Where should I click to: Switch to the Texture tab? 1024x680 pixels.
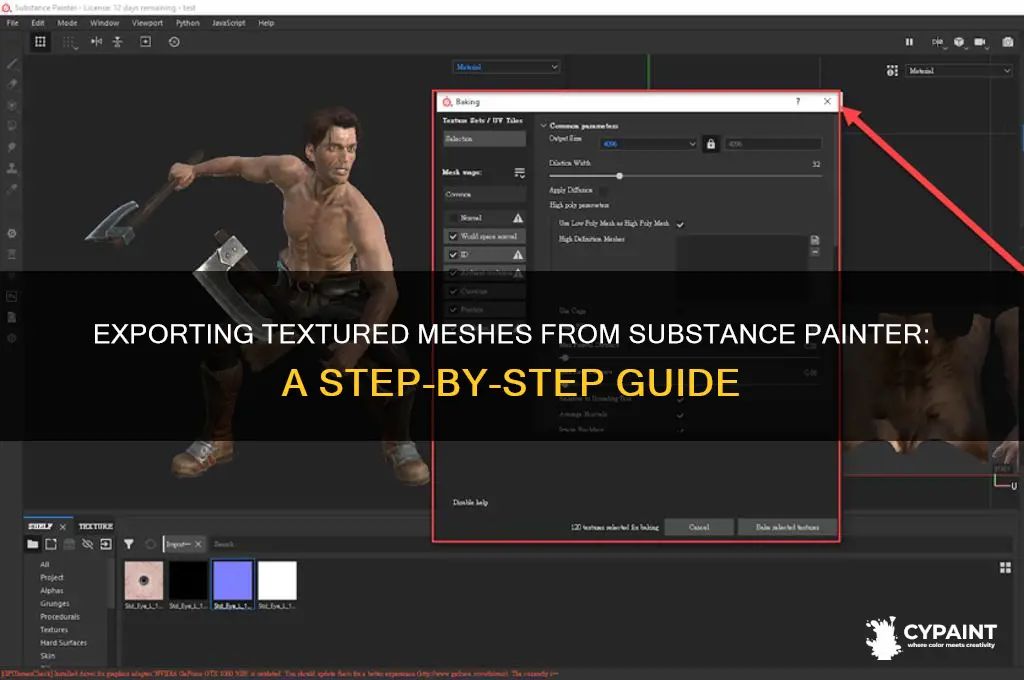96,526
